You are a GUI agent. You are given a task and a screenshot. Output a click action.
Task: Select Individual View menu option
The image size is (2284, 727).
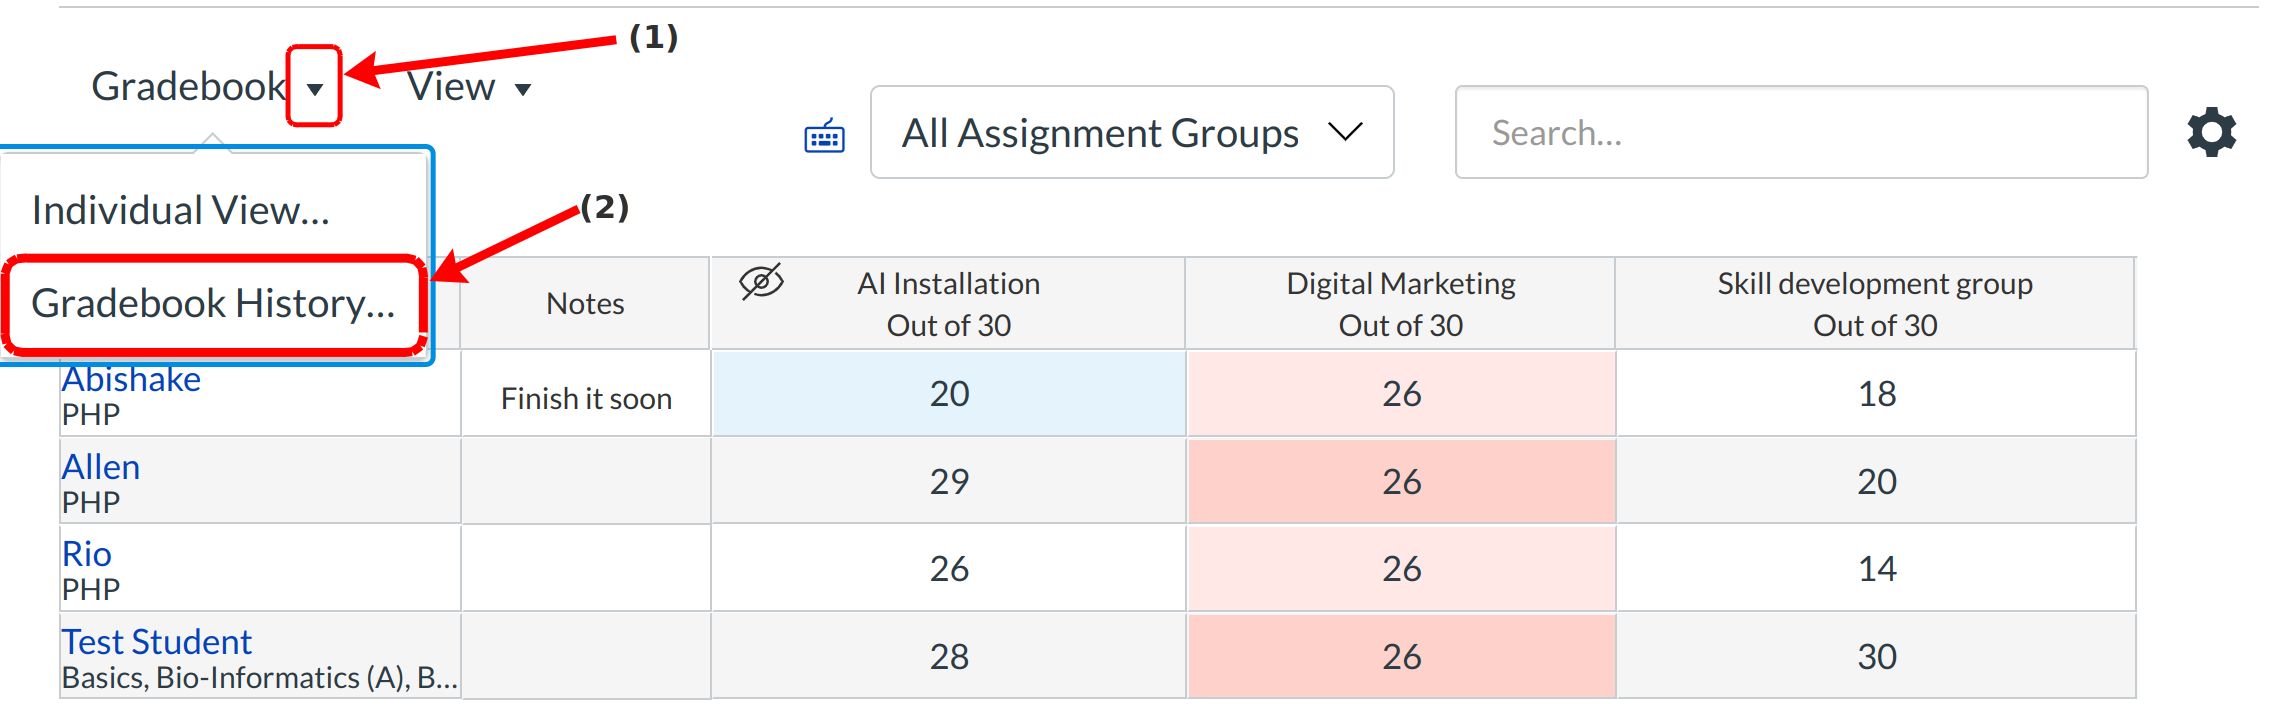181,211
